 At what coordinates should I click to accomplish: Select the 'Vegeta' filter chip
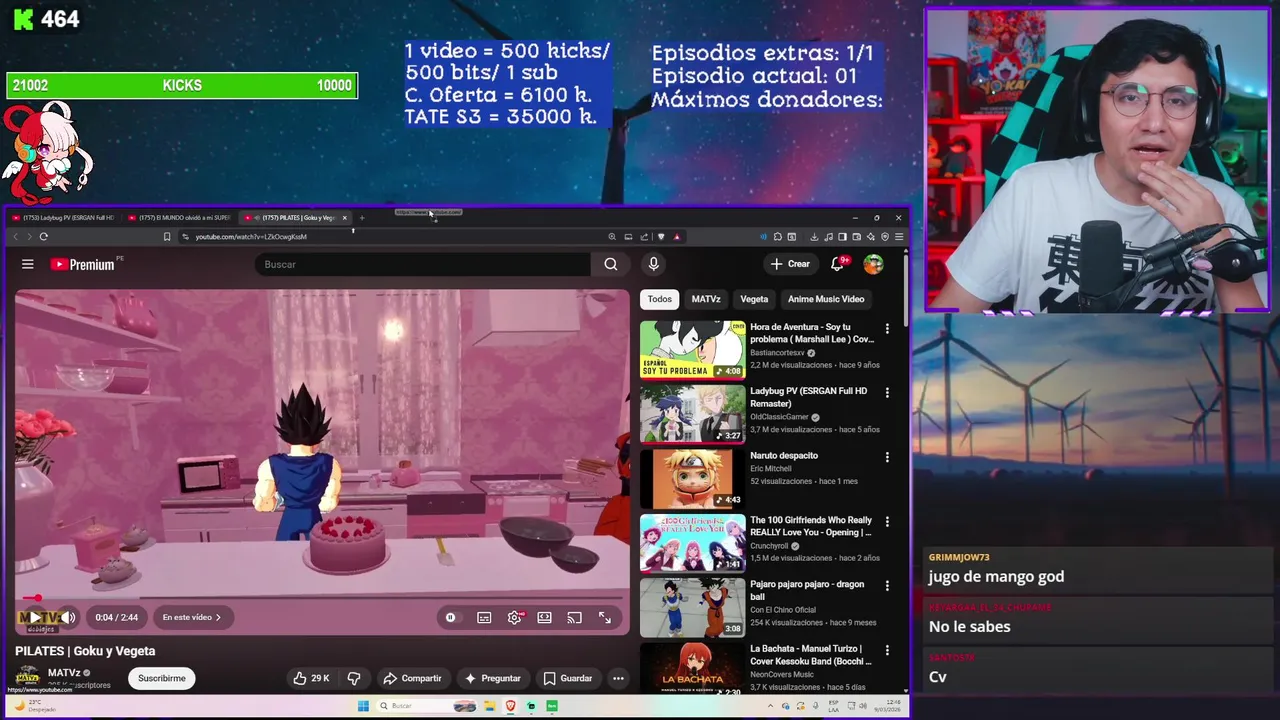754,299
